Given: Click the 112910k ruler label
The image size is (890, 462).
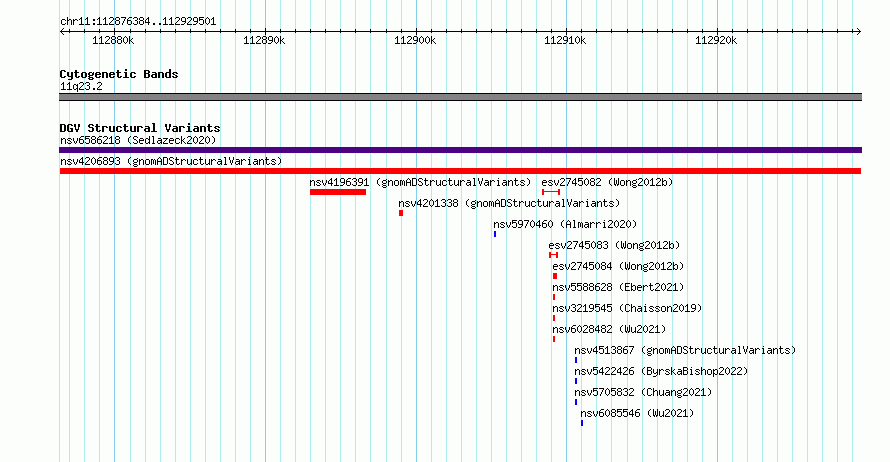Looking at the screenshot, I should 565,40.
